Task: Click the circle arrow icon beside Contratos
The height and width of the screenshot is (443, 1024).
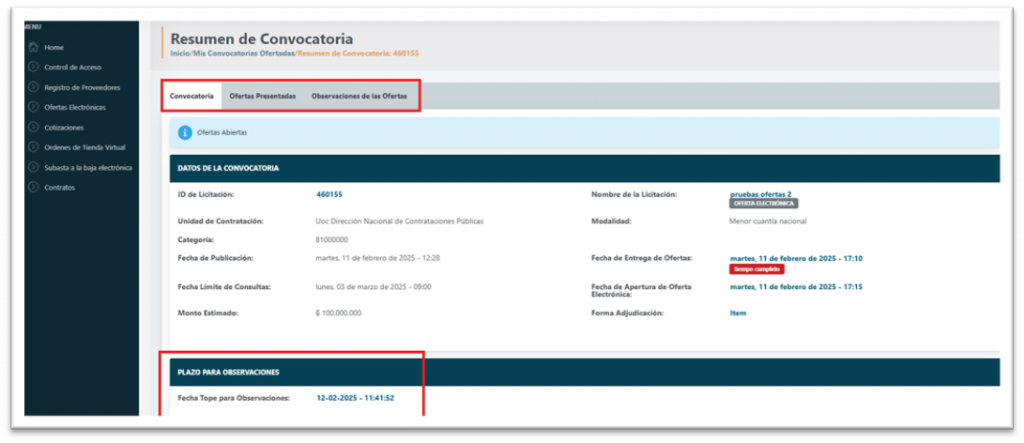Action: (33, 188)
